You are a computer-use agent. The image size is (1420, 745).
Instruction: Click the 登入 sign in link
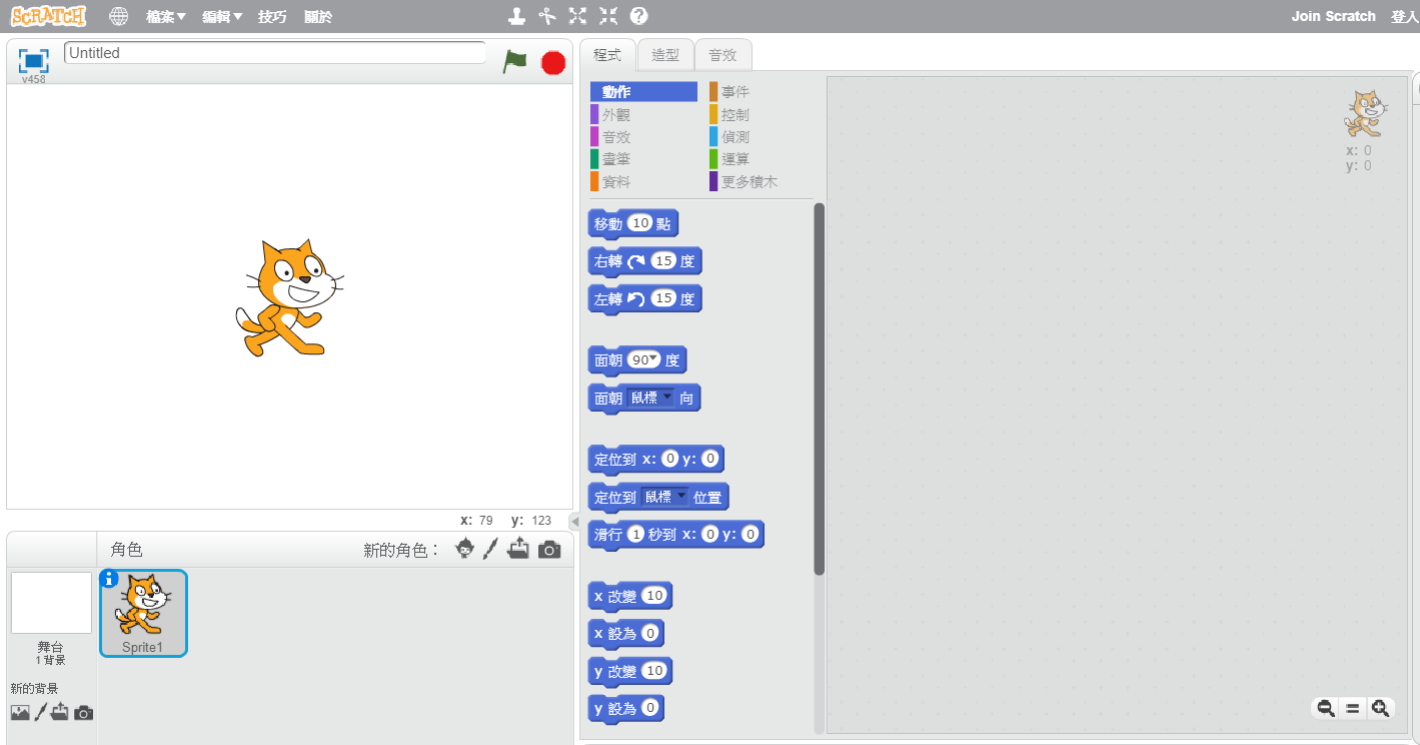coord(1405,16)
